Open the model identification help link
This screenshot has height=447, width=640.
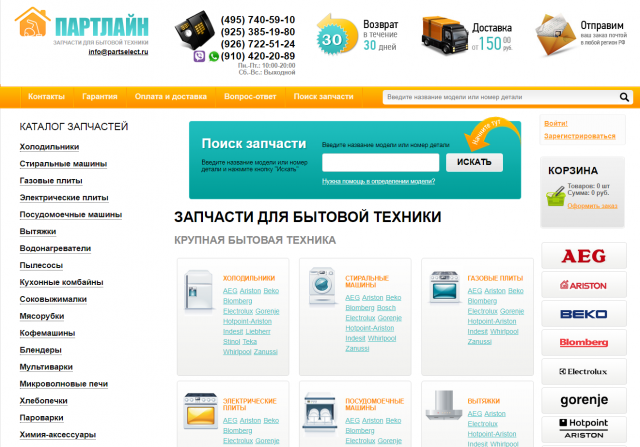(x=378, y=181)
